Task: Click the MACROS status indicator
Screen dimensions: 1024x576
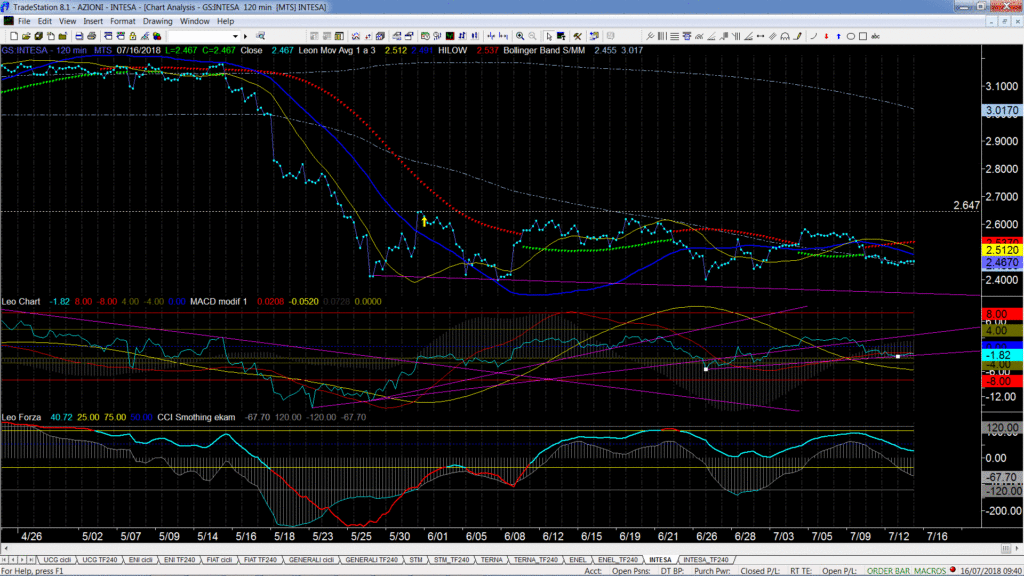Action: click(930, 571)
